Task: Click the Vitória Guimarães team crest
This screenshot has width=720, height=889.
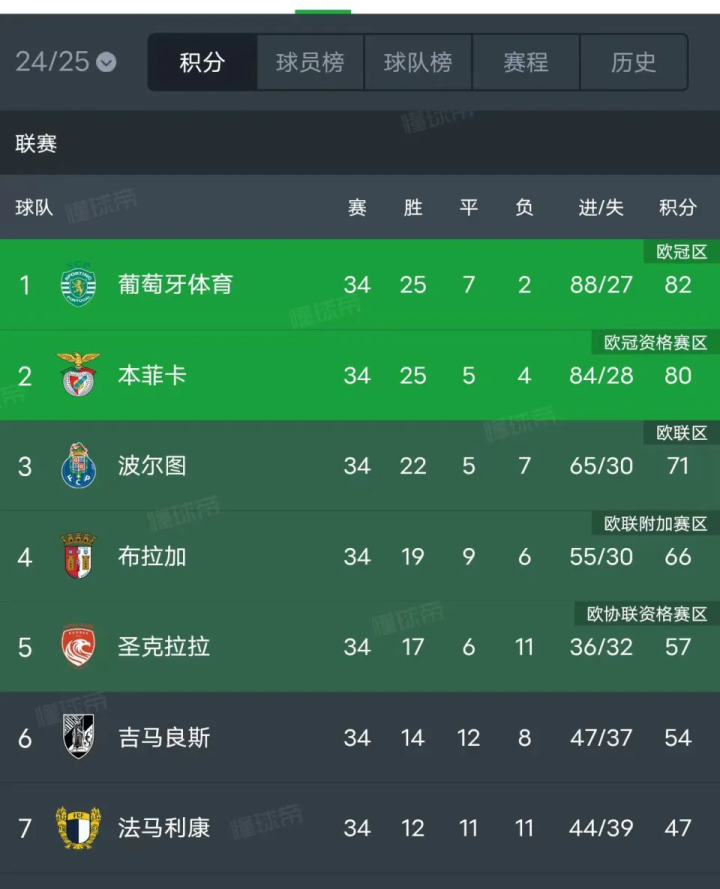Action: pos(78,738)
